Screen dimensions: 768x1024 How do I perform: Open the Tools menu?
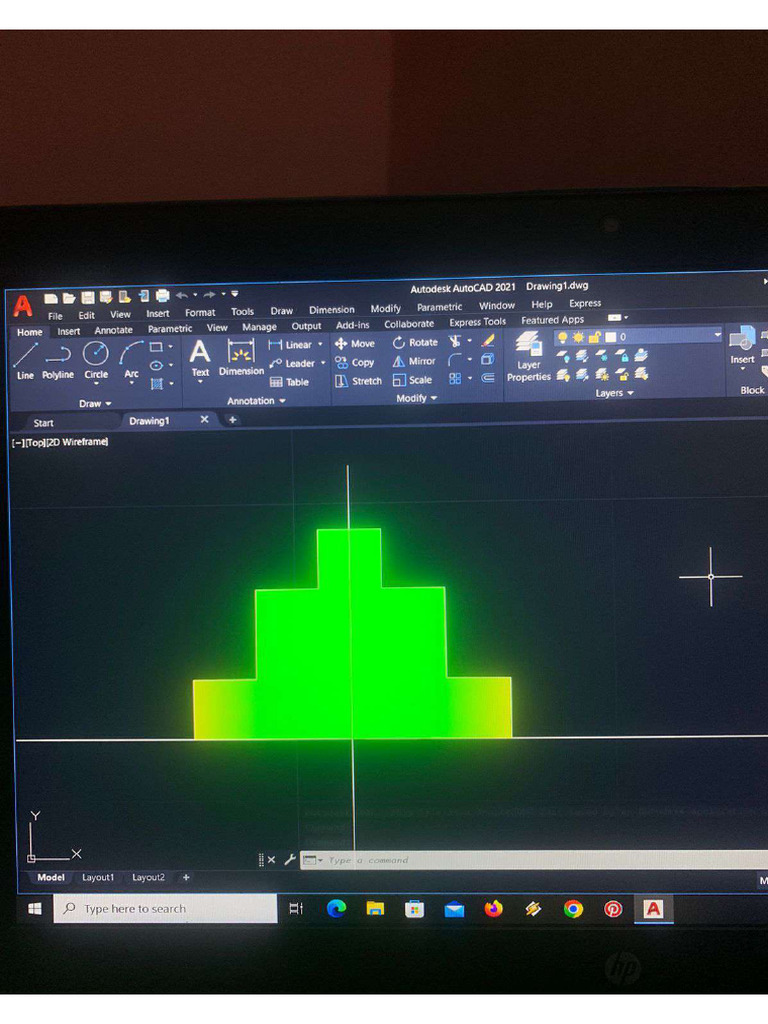point(242,312)
